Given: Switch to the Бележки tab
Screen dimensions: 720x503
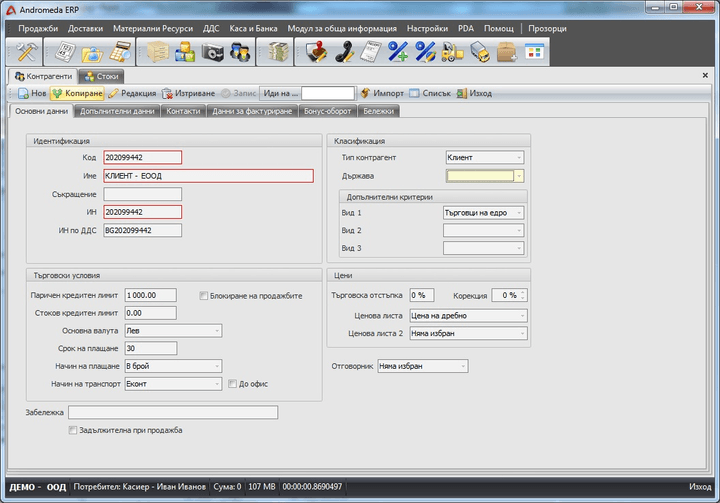Looking at the screenshot, I should click(378, 111).
